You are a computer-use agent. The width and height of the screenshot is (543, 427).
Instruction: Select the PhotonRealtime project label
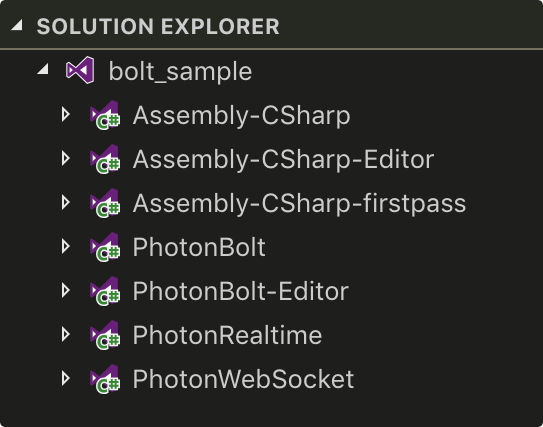click(x=228, y=335)
